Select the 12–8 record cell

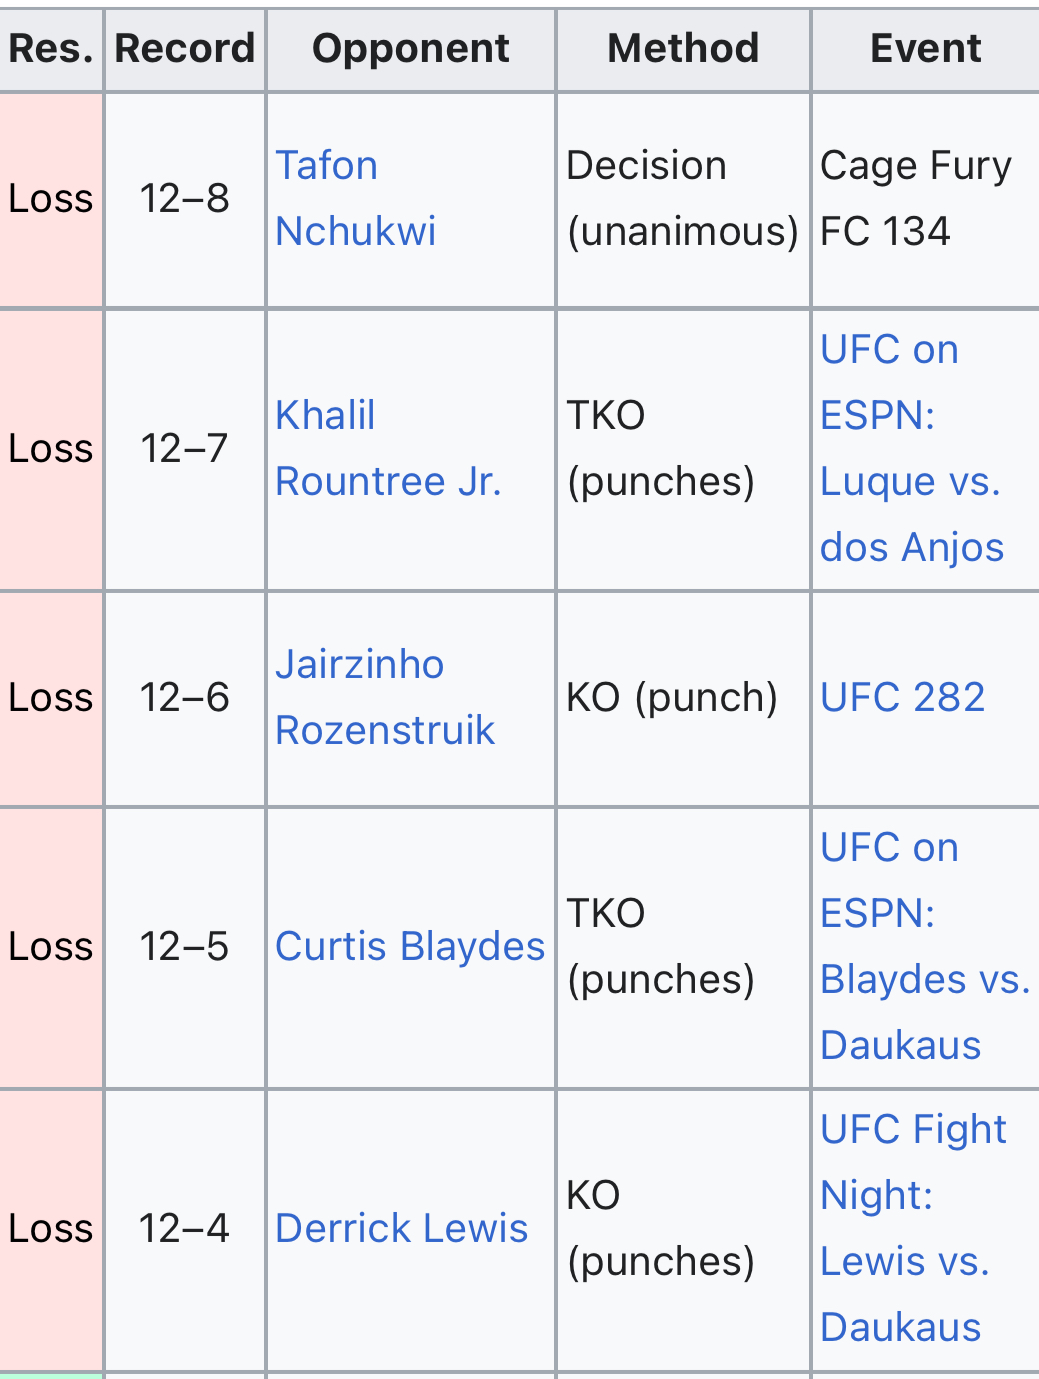point(185,199)
